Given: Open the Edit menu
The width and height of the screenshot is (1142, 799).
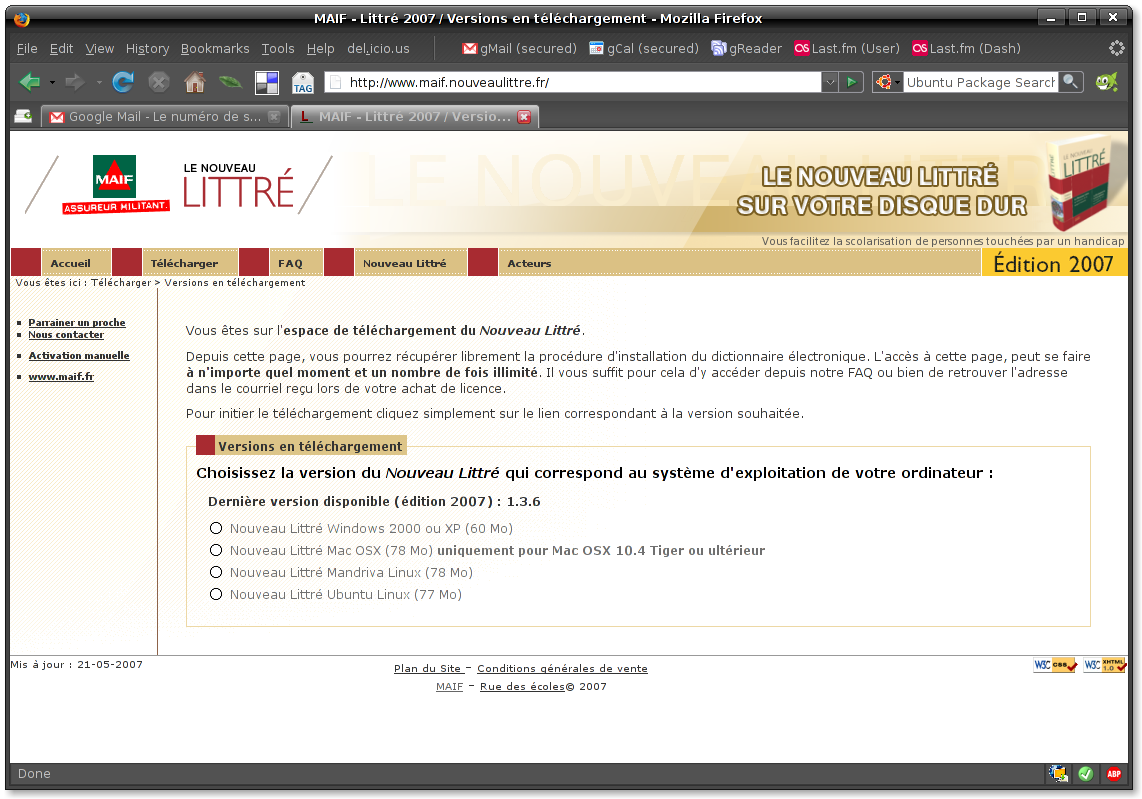Looking at the screenshot, I should tap(61, 49).
